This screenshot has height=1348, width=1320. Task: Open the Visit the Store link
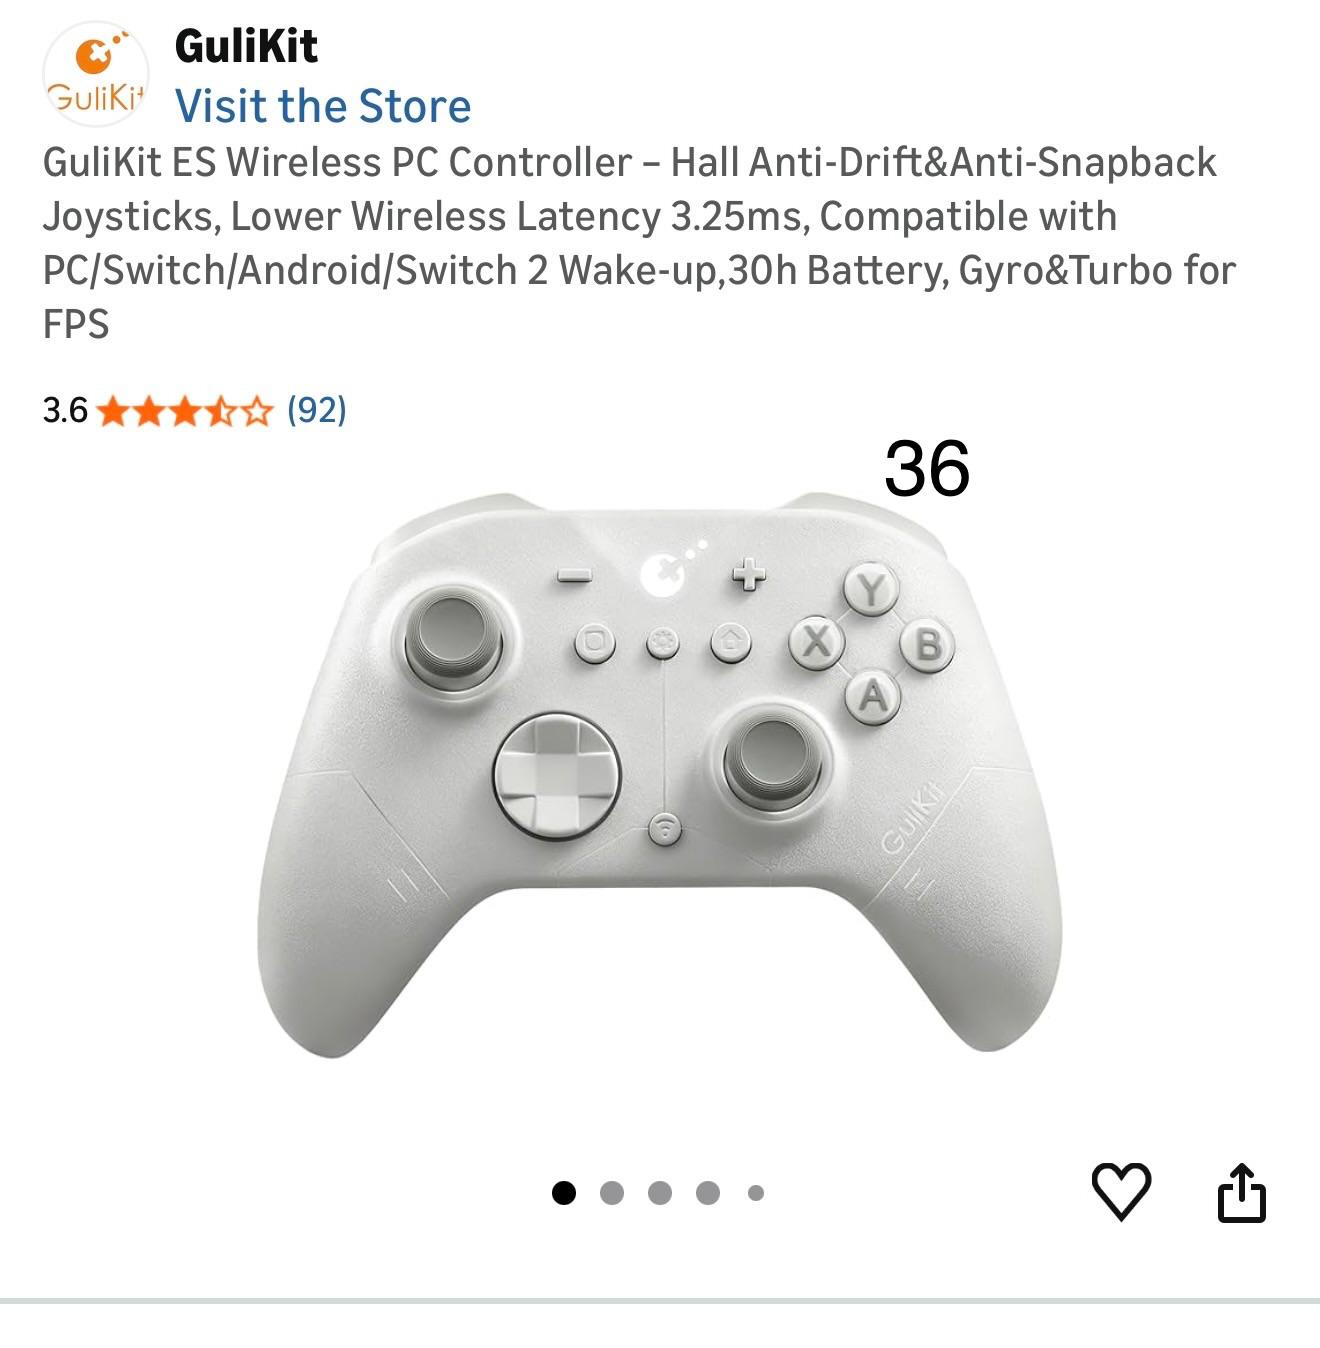coord(322,106)
